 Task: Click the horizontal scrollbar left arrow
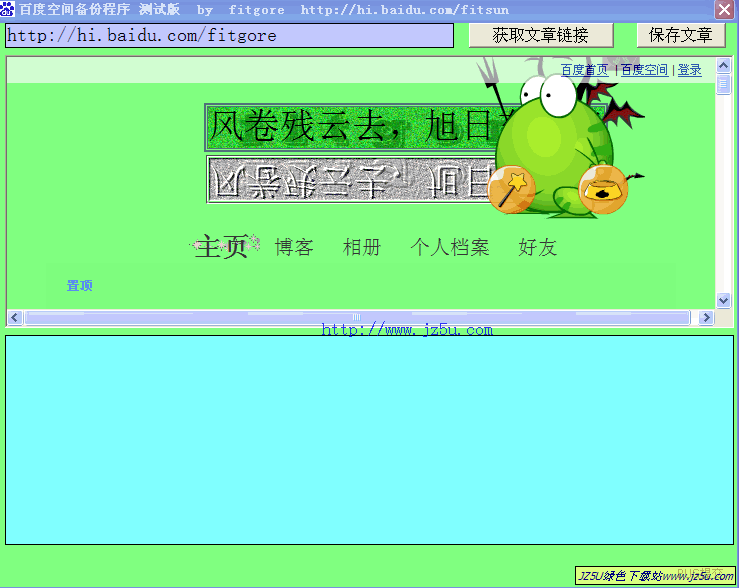coord(15,318)
